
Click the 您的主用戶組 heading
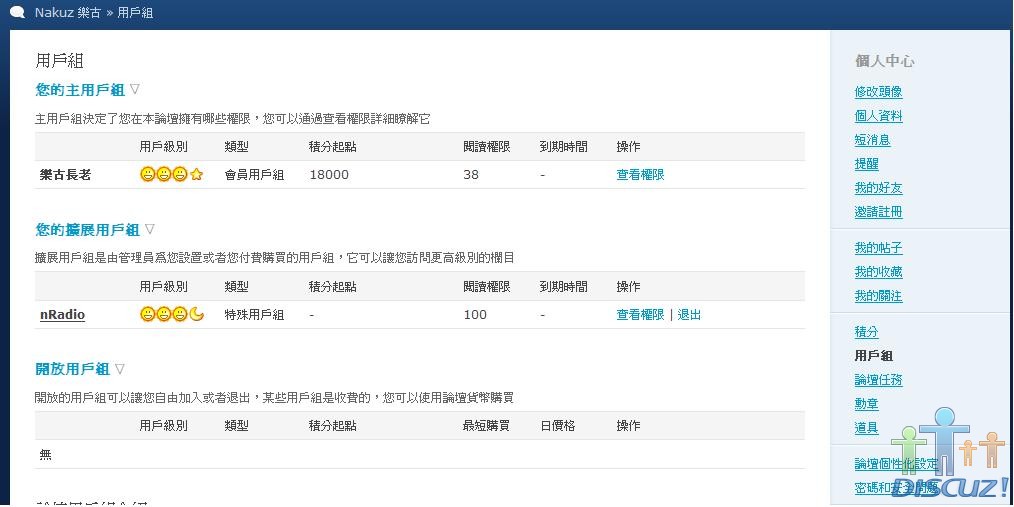coord(80,90)
